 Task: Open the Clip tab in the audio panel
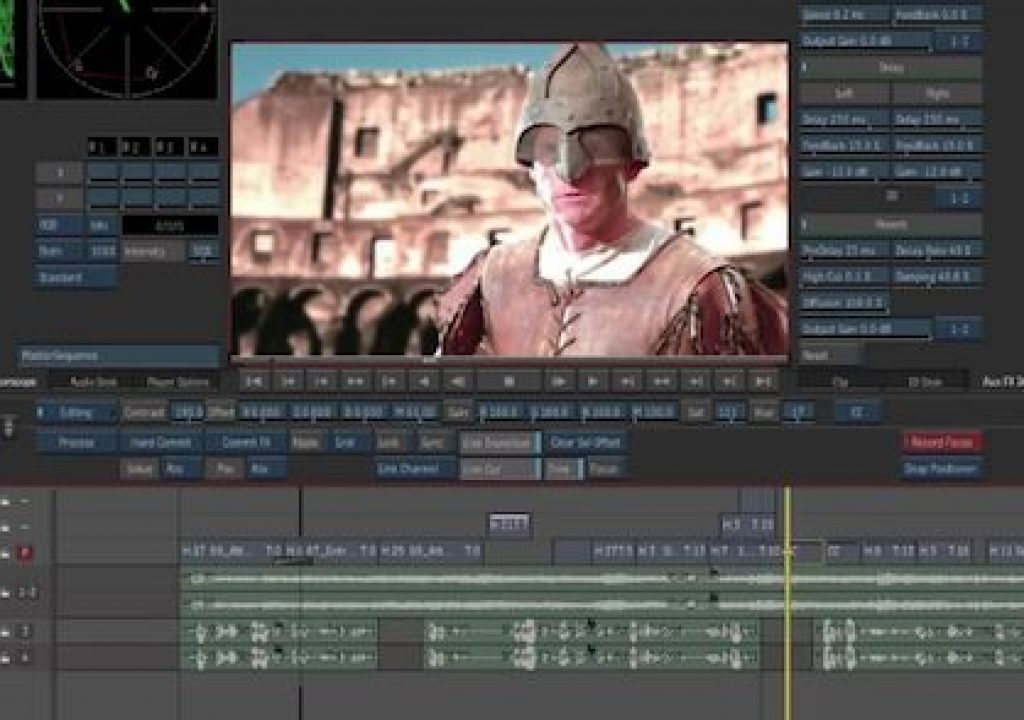click(841, 382)
